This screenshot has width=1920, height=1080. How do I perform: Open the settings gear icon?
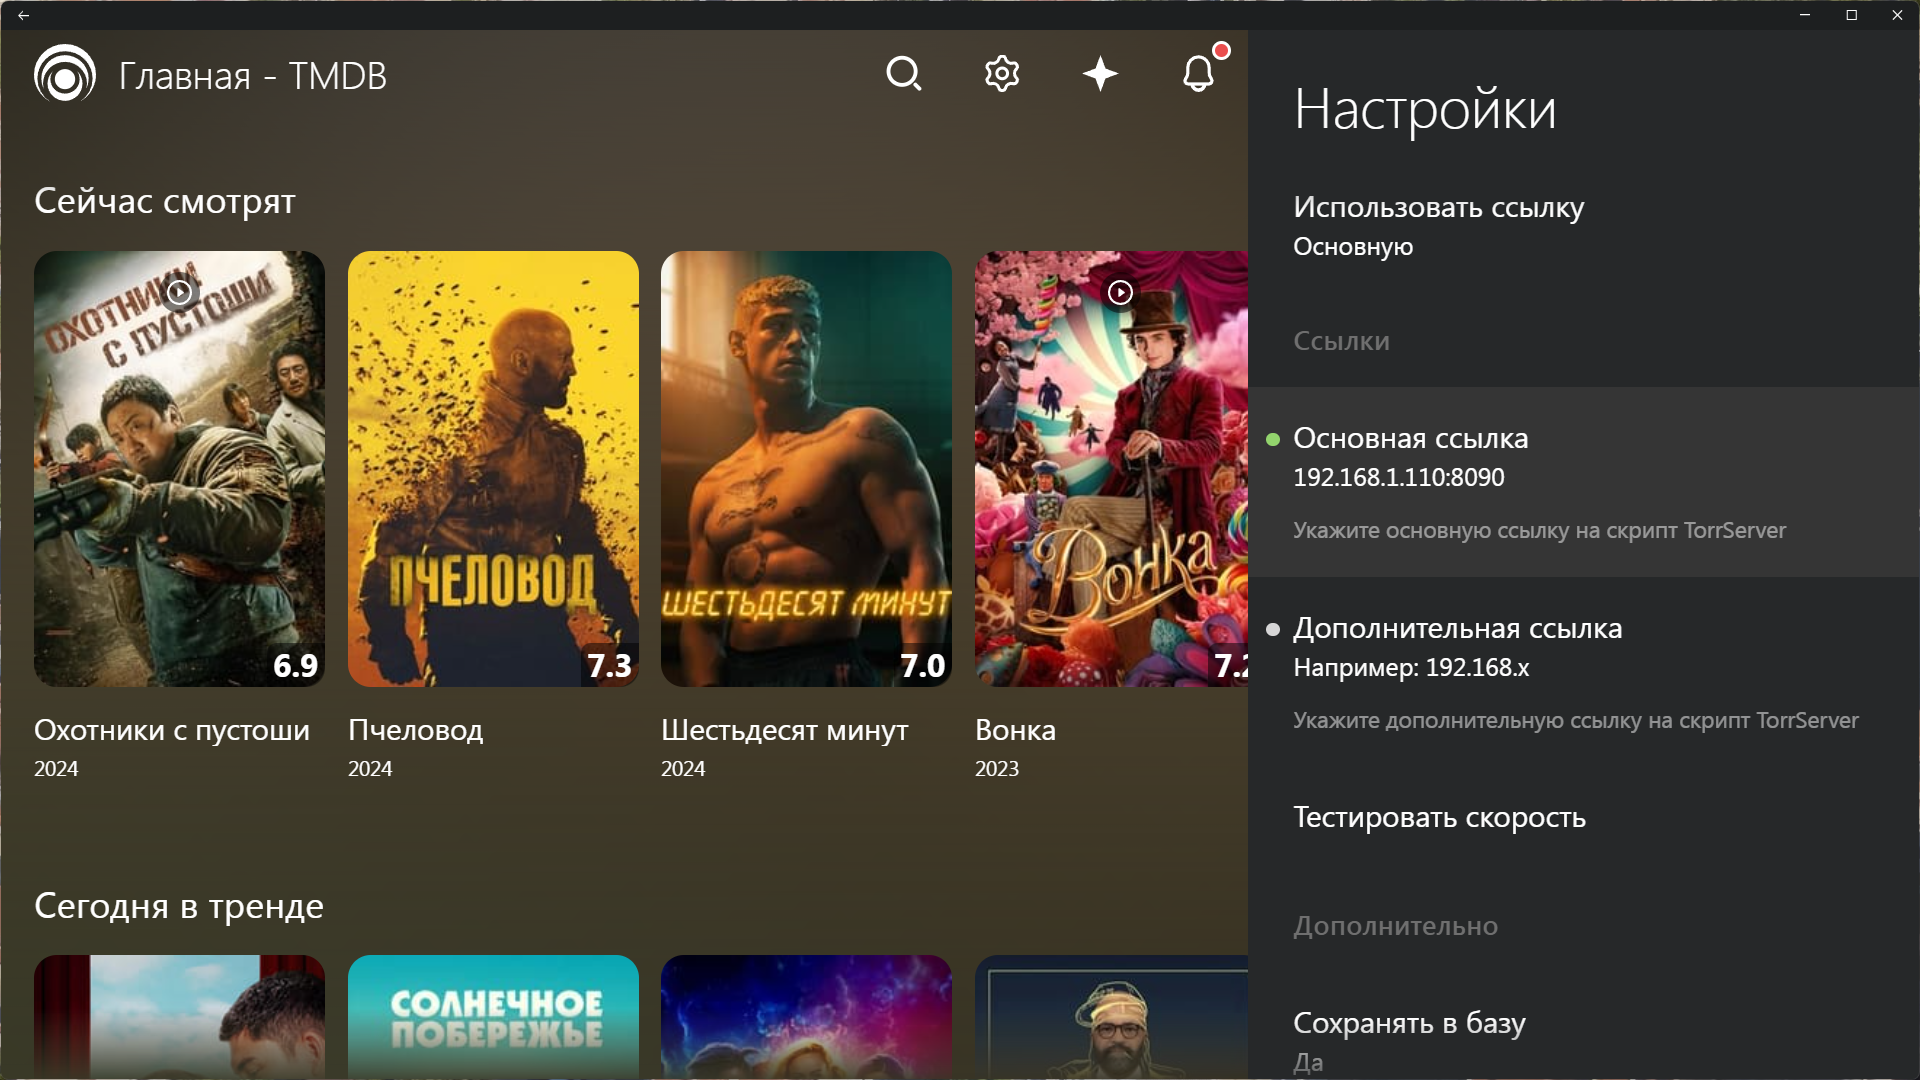pos(1002,74)
